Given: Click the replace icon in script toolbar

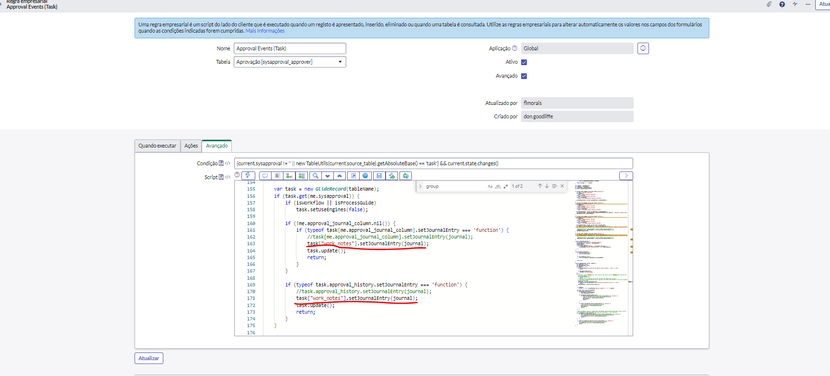Looking at the screenshot, I should pyautogui.click(x=289, y=175).
